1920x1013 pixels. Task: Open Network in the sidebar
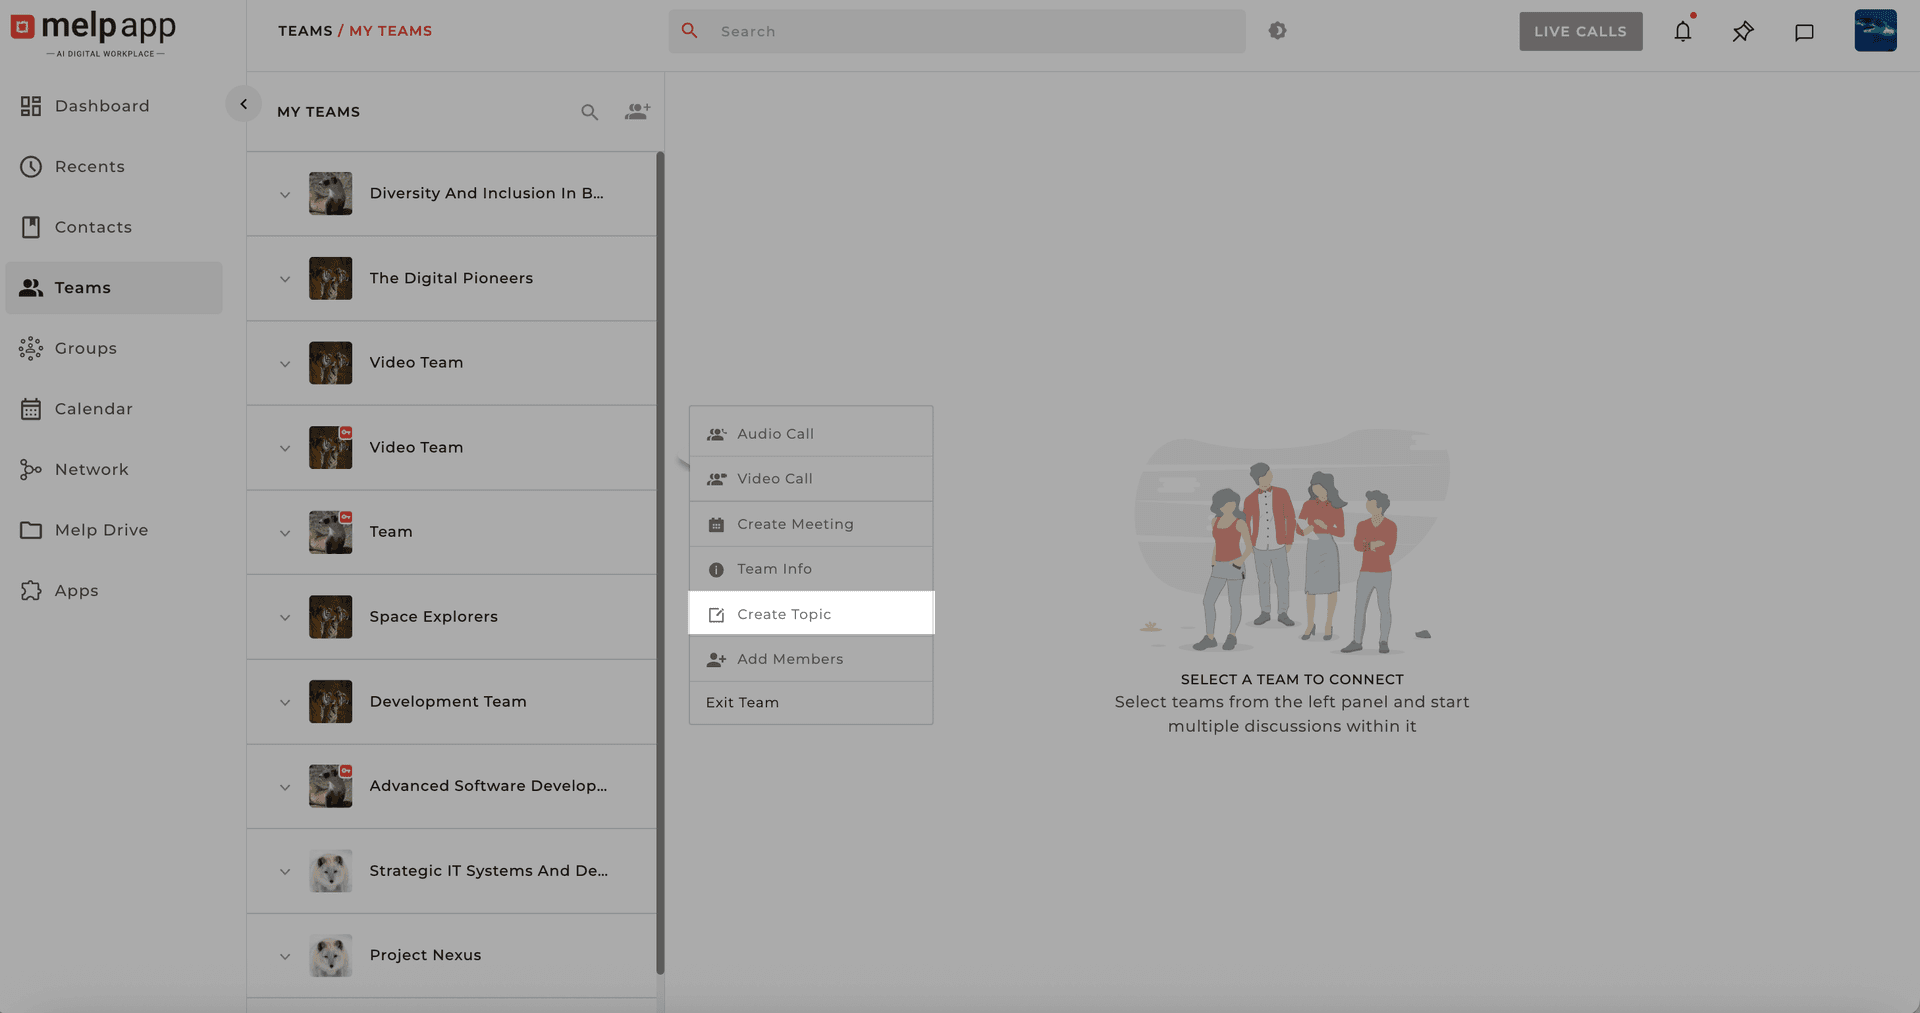(x=91, y=469)
